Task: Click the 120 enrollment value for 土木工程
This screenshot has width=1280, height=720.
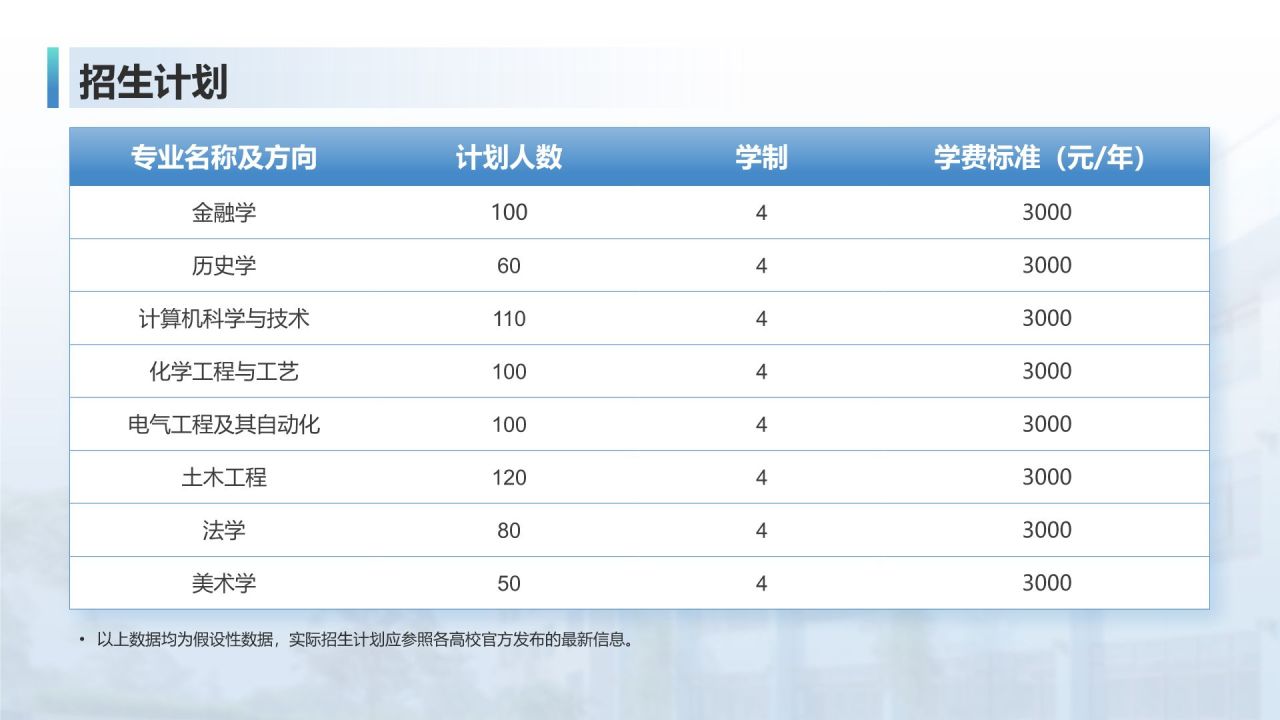Action: [509, 478]
